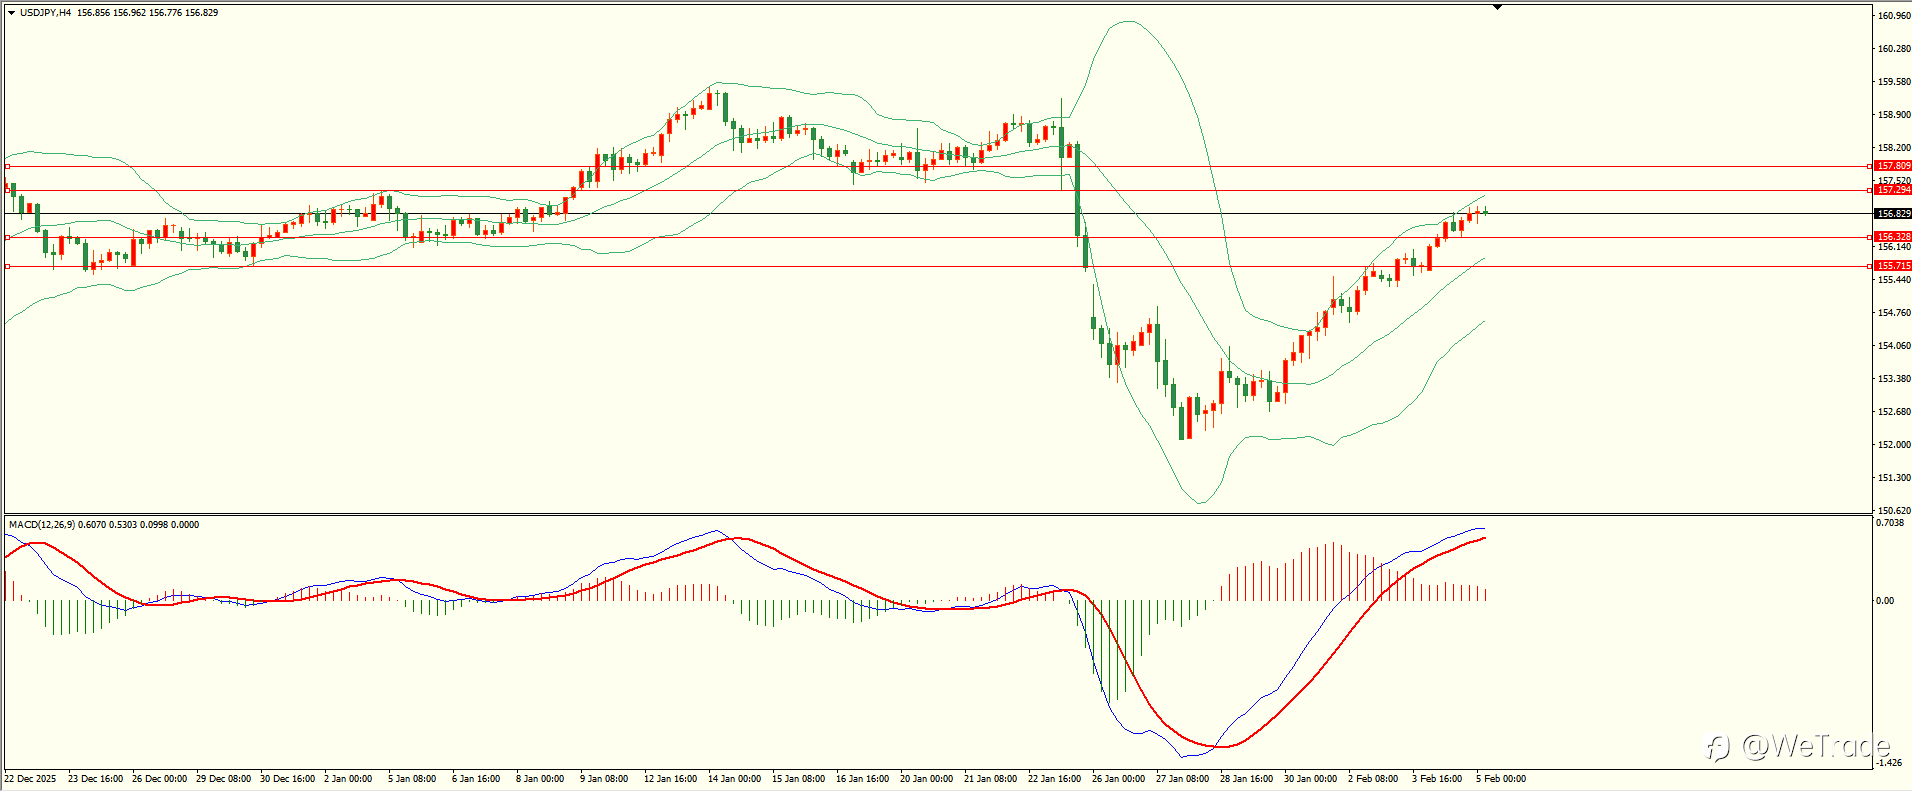Image resolution: width=1912 pixels, height=792 pixels.
Task: Click the 30 Dec 16:00 time label
Action: 288,779
